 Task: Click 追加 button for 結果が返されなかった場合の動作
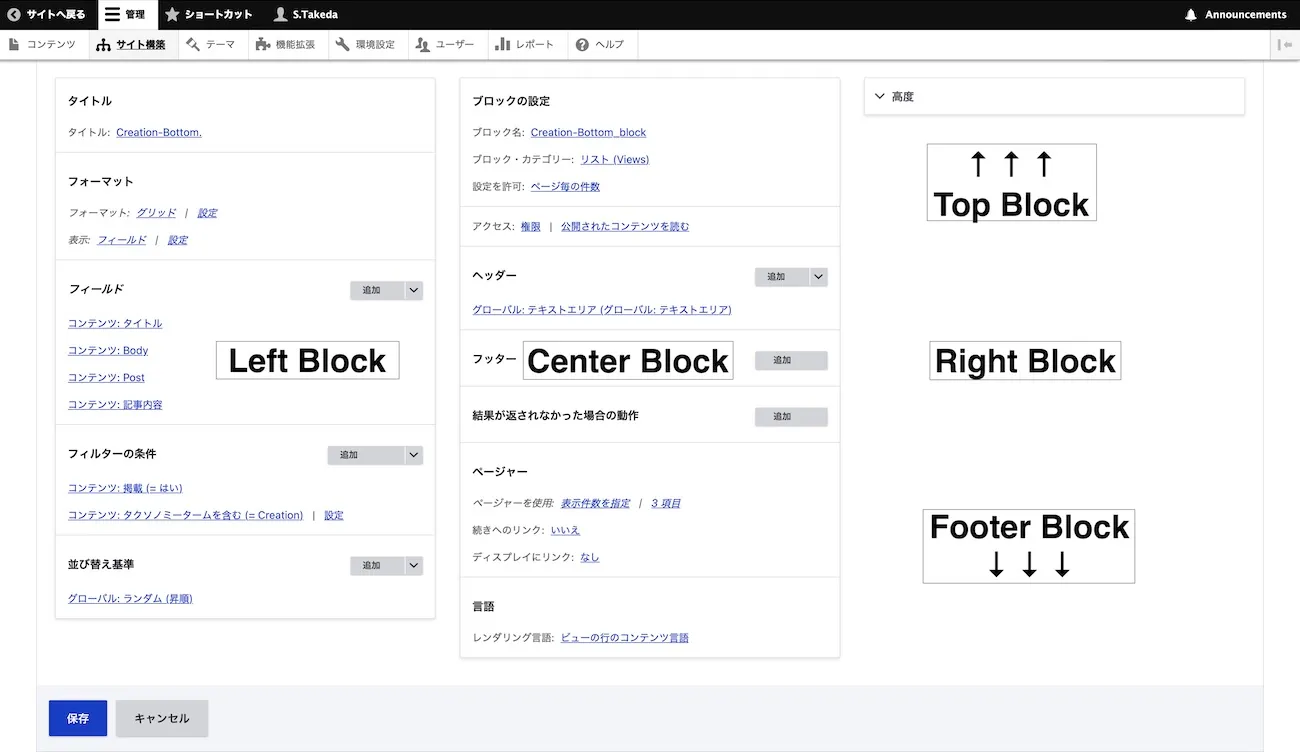[x=791, y=416]
